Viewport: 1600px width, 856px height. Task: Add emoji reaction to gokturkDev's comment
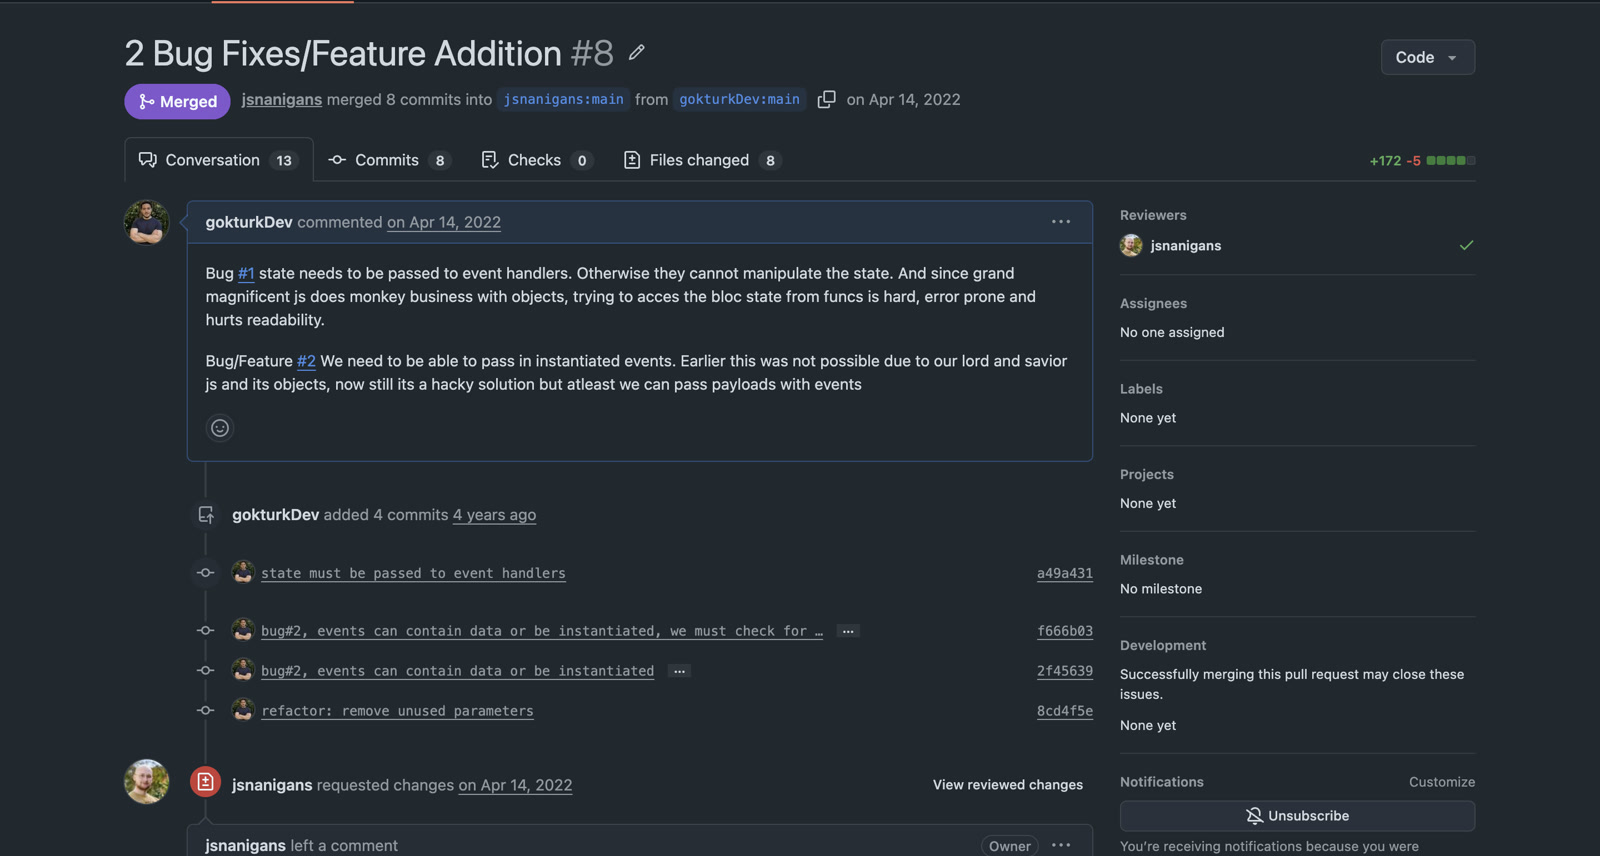coord(220,428)
